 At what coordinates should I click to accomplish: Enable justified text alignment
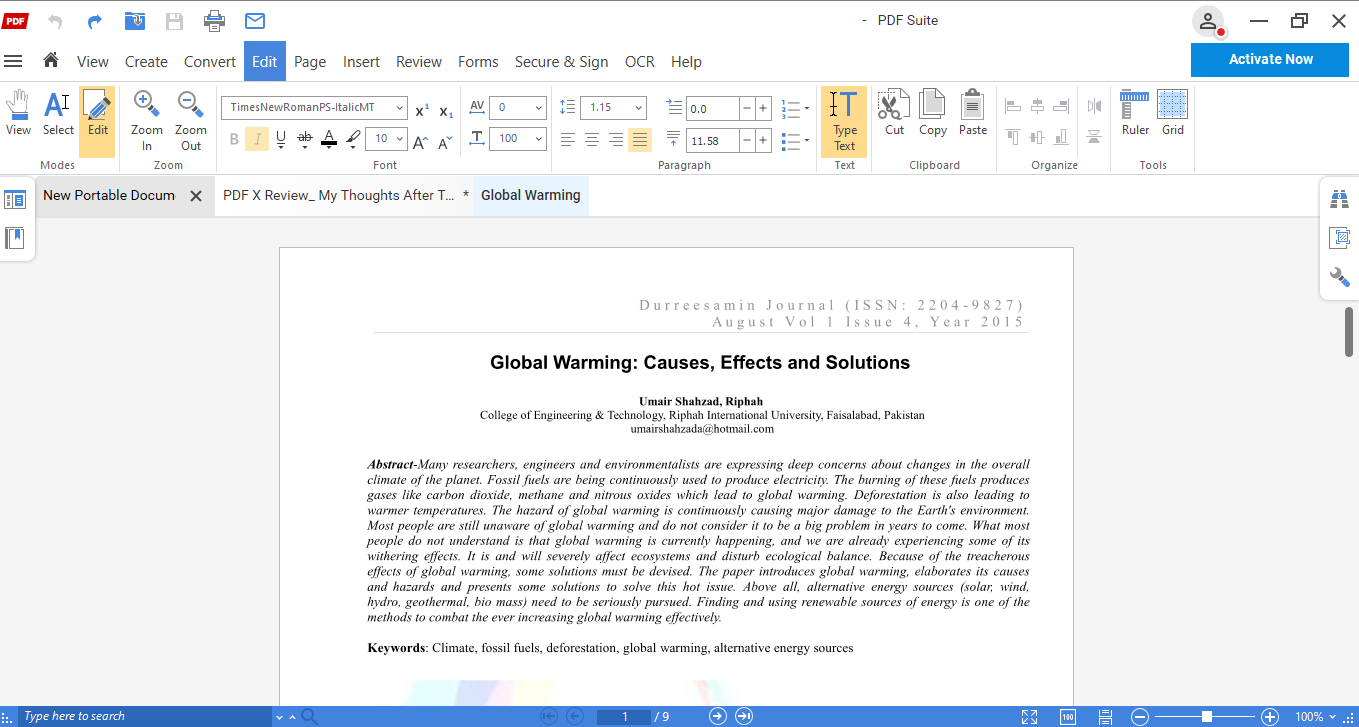pyautogui.click(x=640, y=139)
